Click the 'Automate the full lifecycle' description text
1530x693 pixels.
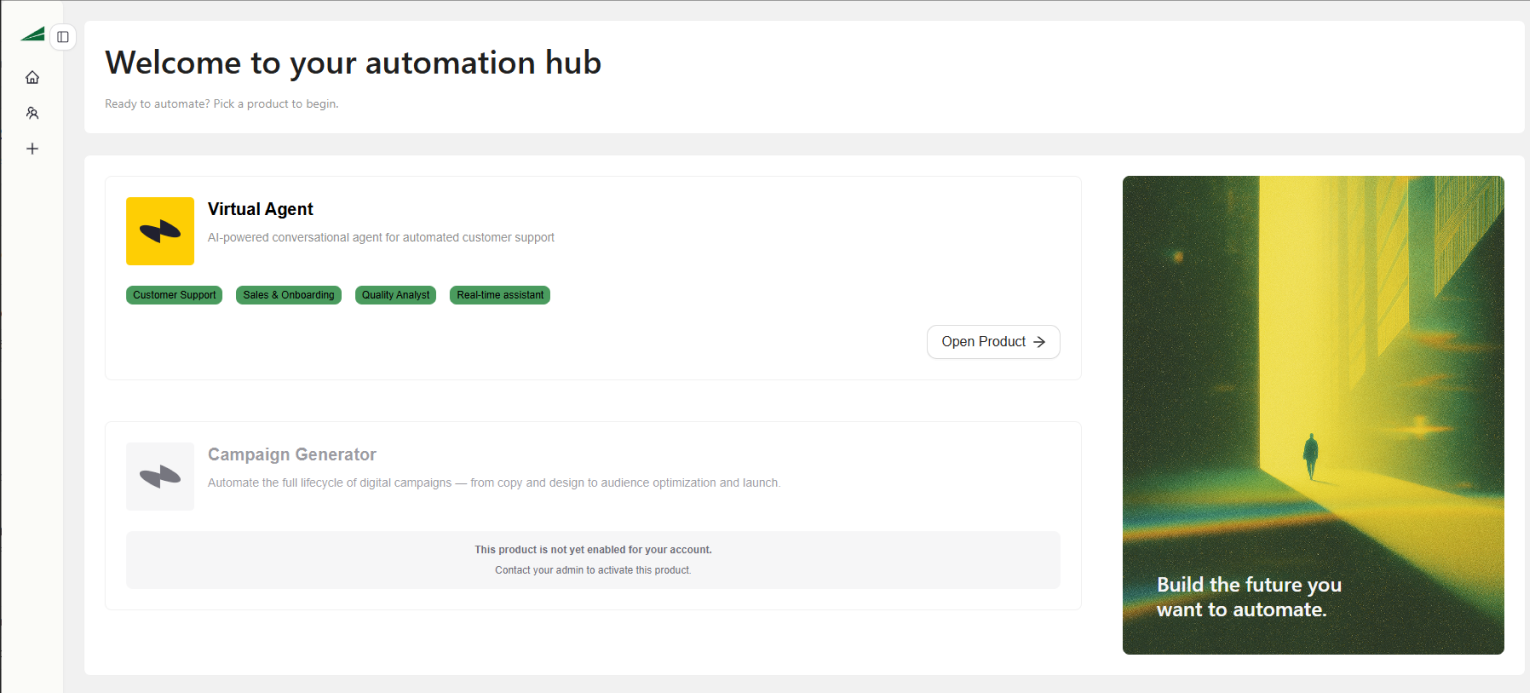tap(494, 482)
